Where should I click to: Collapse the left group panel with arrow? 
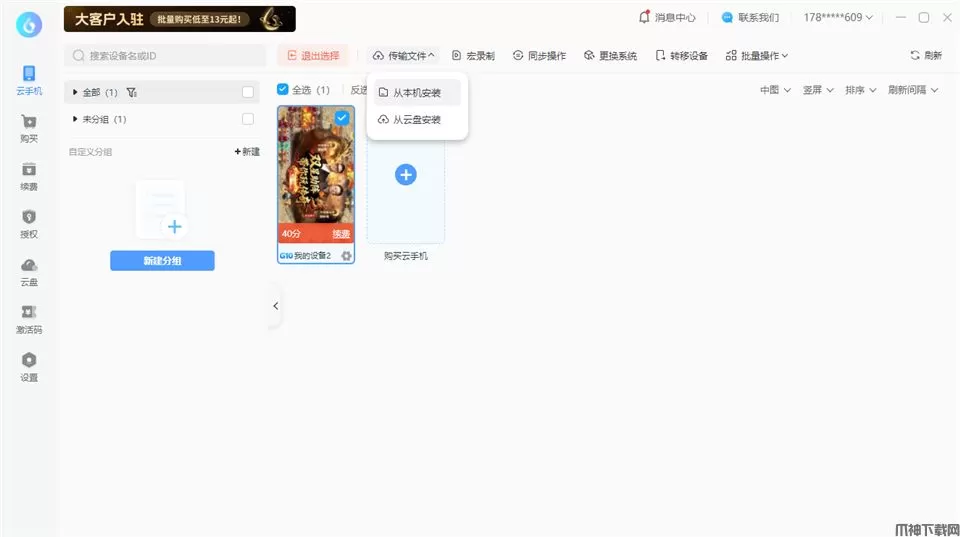tap(276, 306)
